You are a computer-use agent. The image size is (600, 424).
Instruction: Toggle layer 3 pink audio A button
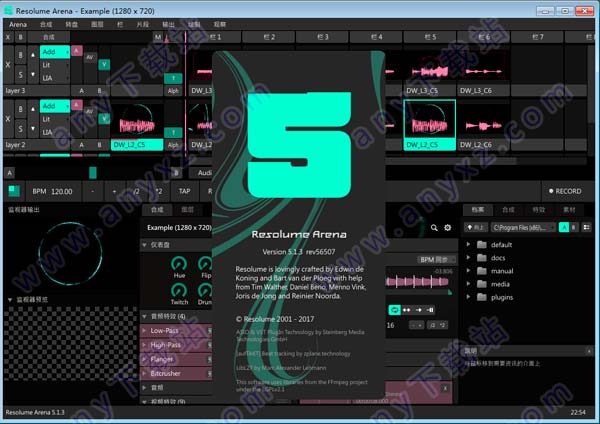[77, 51]
